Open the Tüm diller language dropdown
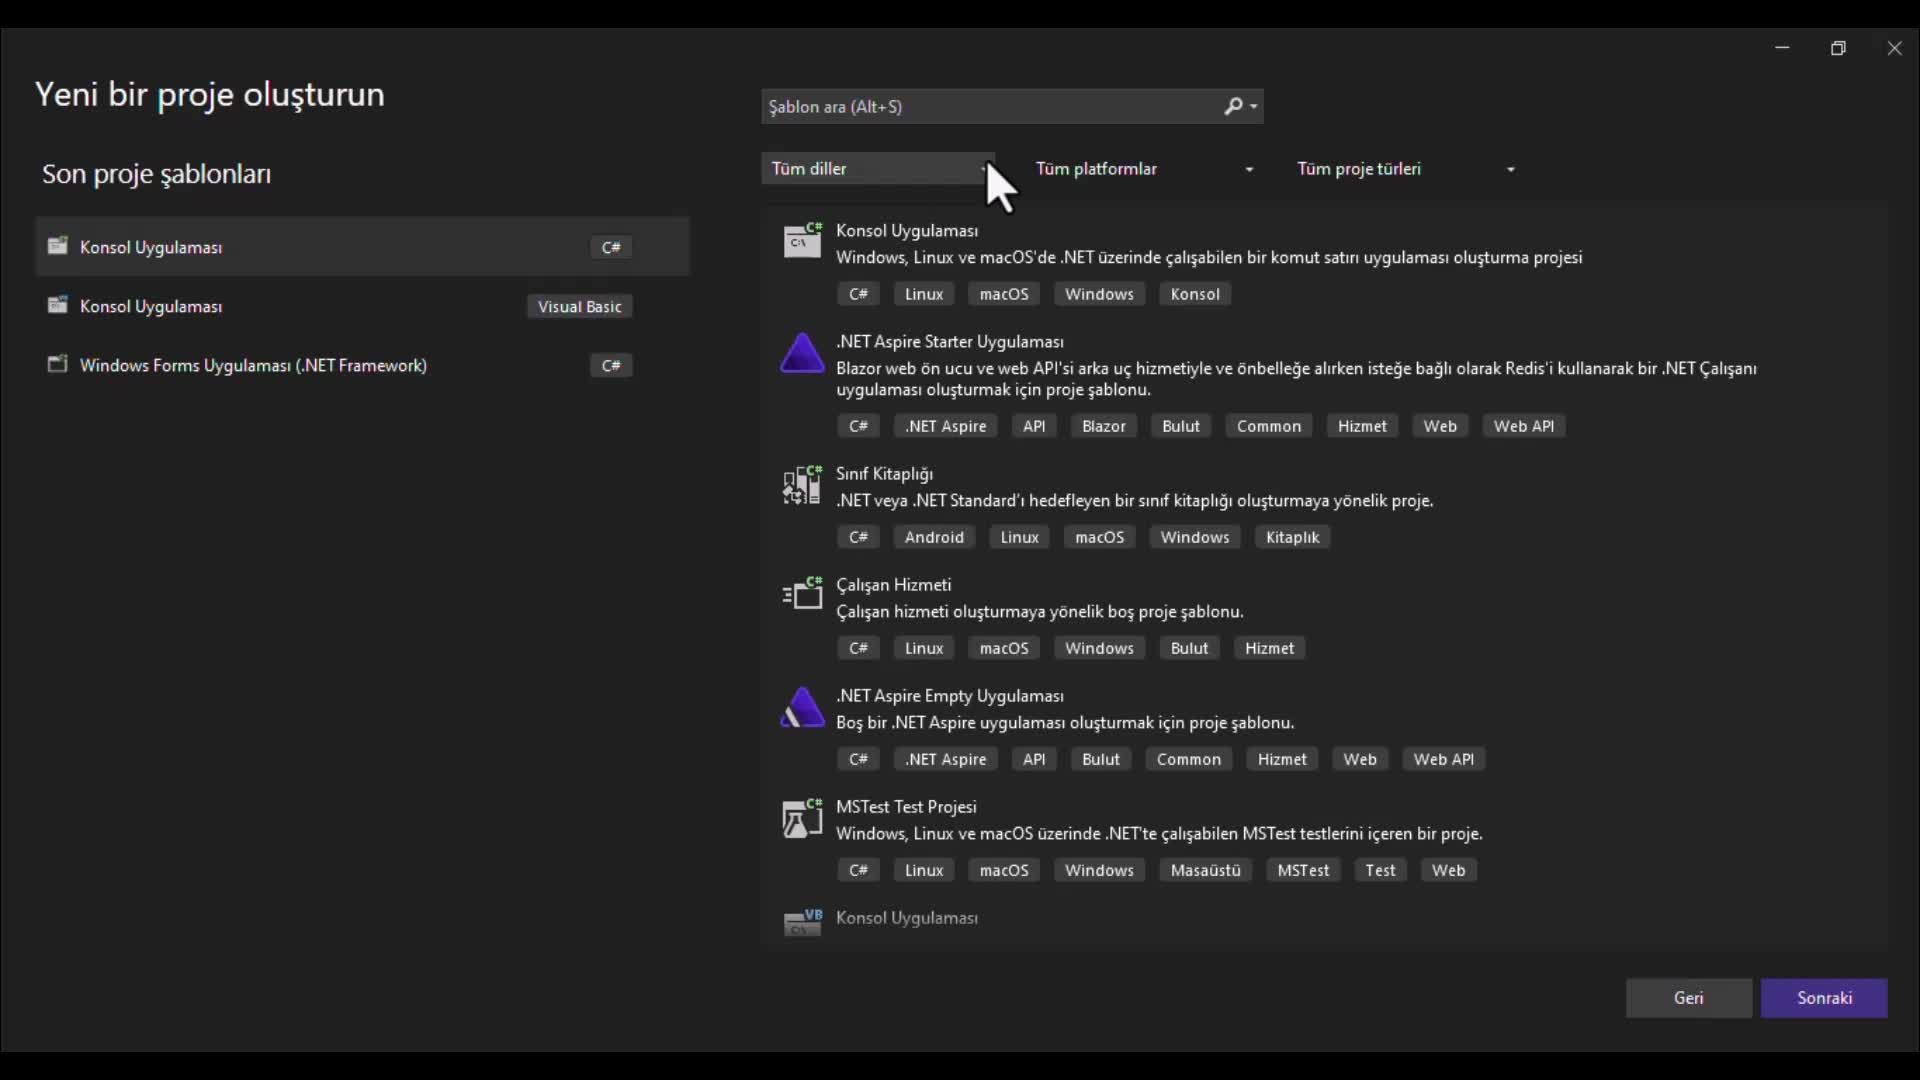 [878, 169]
